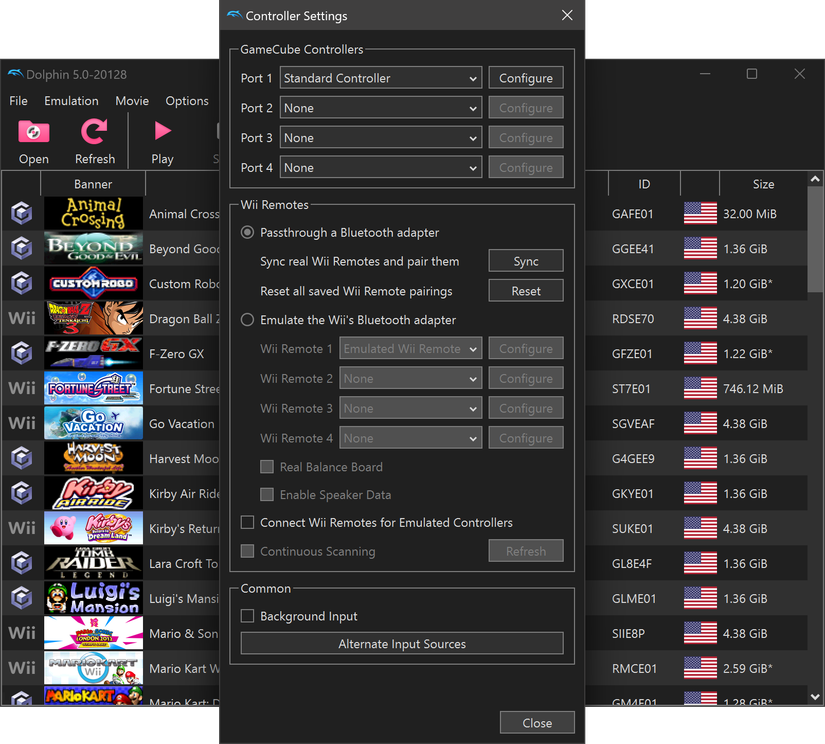Click game list scrollbar up arrow
This screenshot has height=744, width=825.
click(816, 179)
